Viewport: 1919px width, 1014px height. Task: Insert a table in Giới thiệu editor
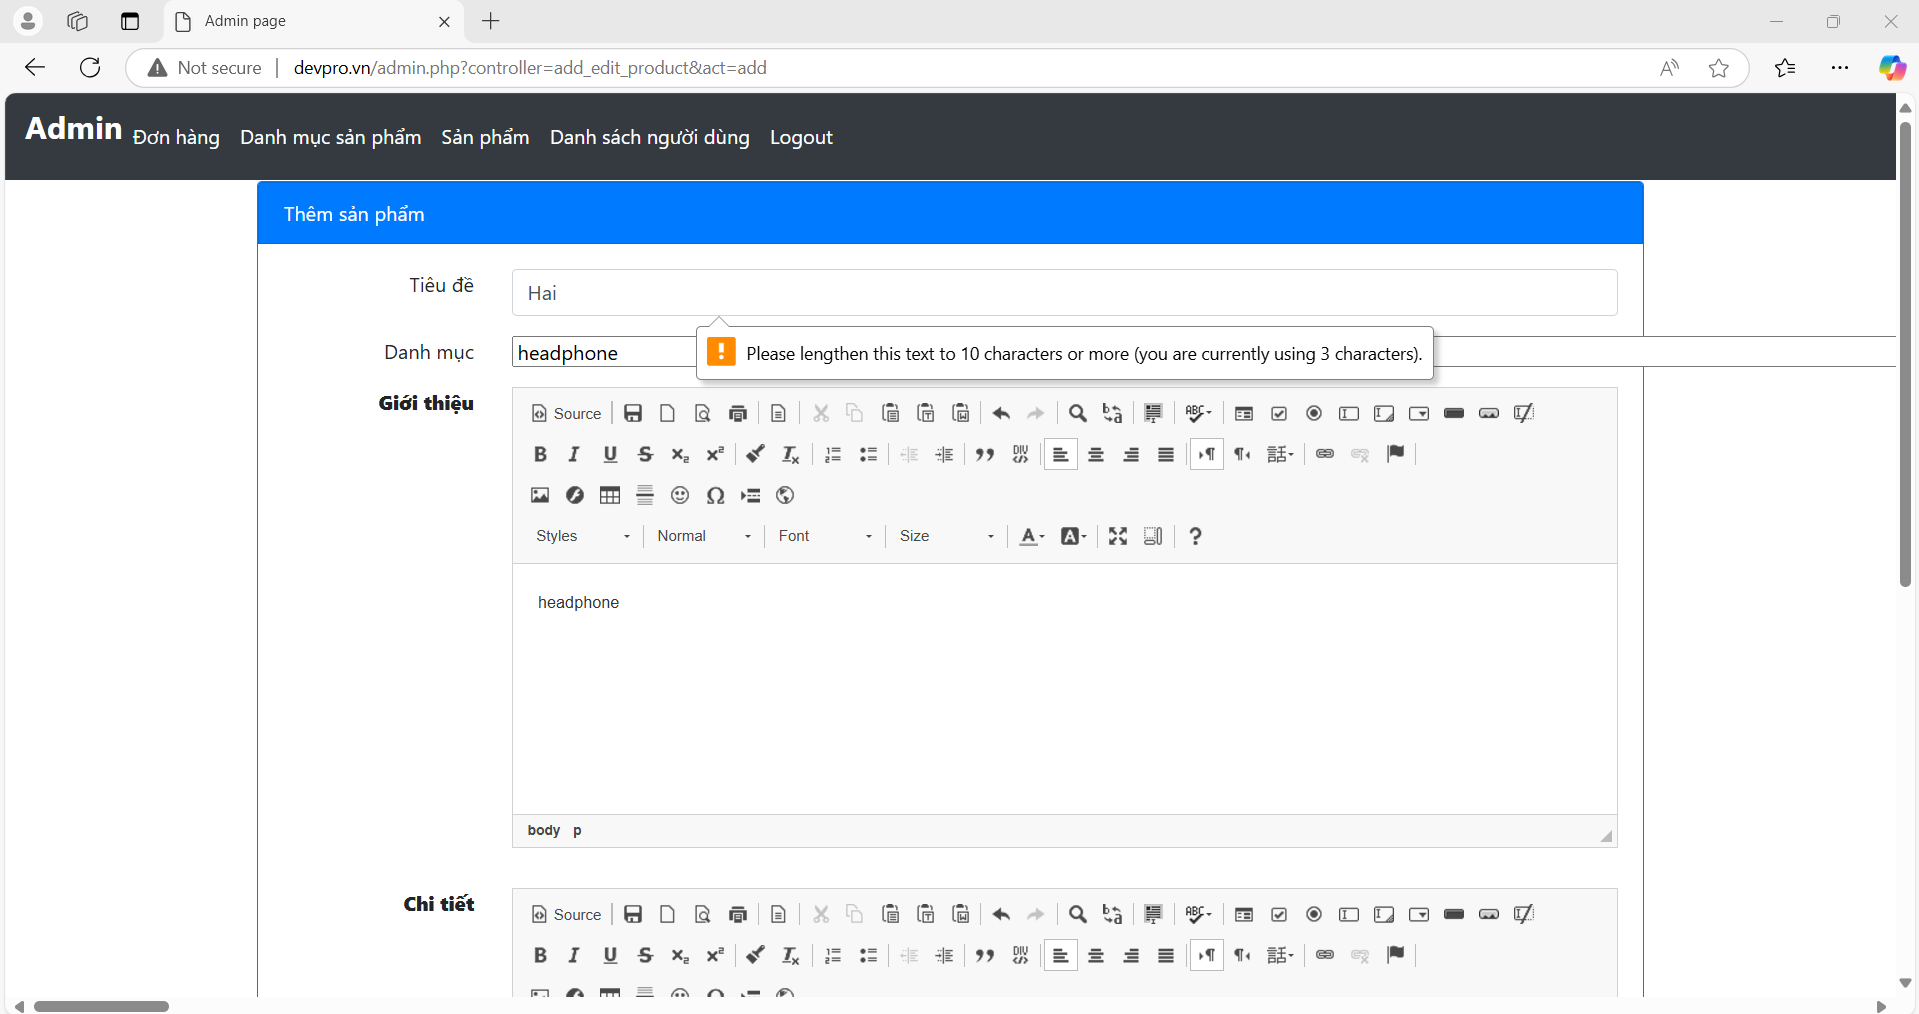click(610, 496)
